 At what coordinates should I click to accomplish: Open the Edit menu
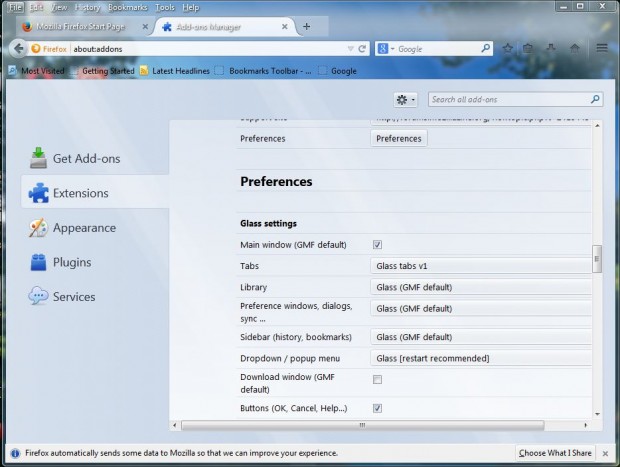36,7
